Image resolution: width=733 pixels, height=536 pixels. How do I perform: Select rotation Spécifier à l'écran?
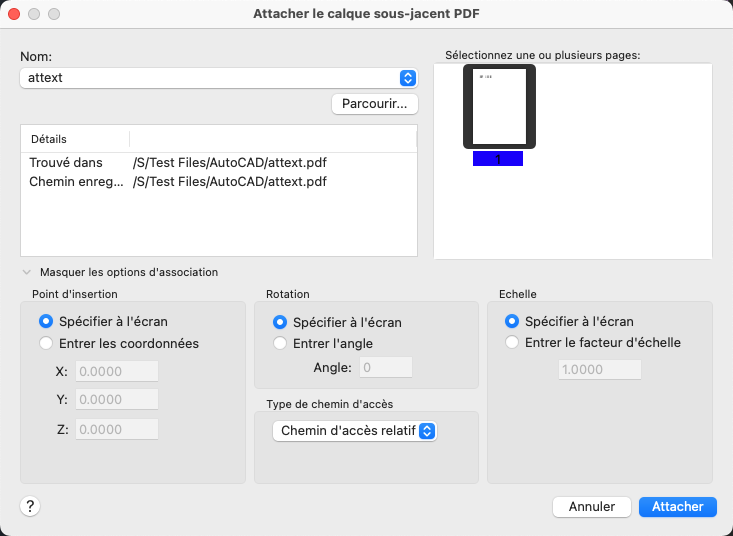pos(281,322)
